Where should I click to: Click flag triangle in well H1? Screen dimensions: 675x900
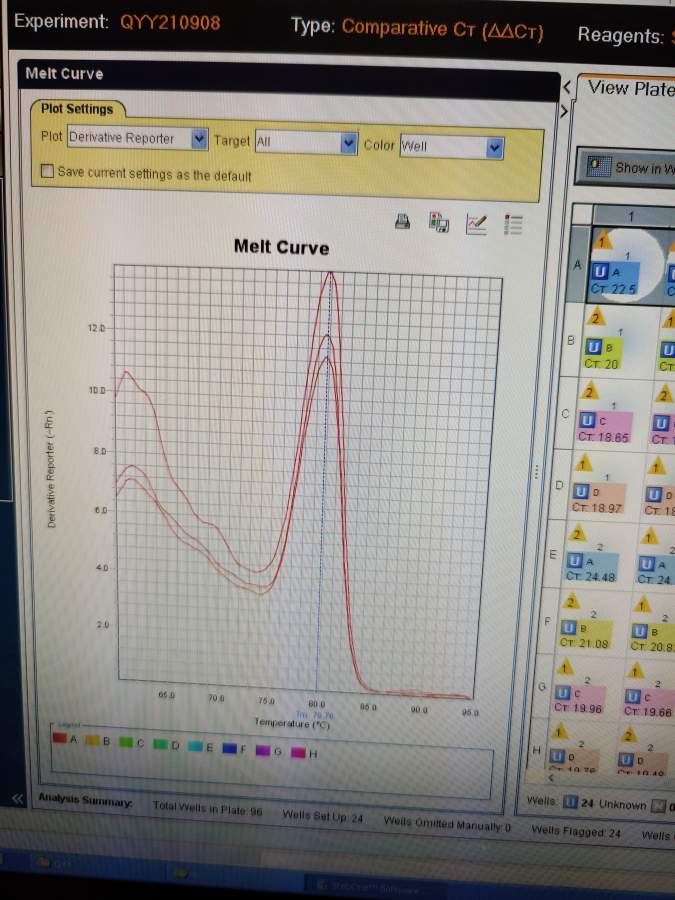pos(558,731)
